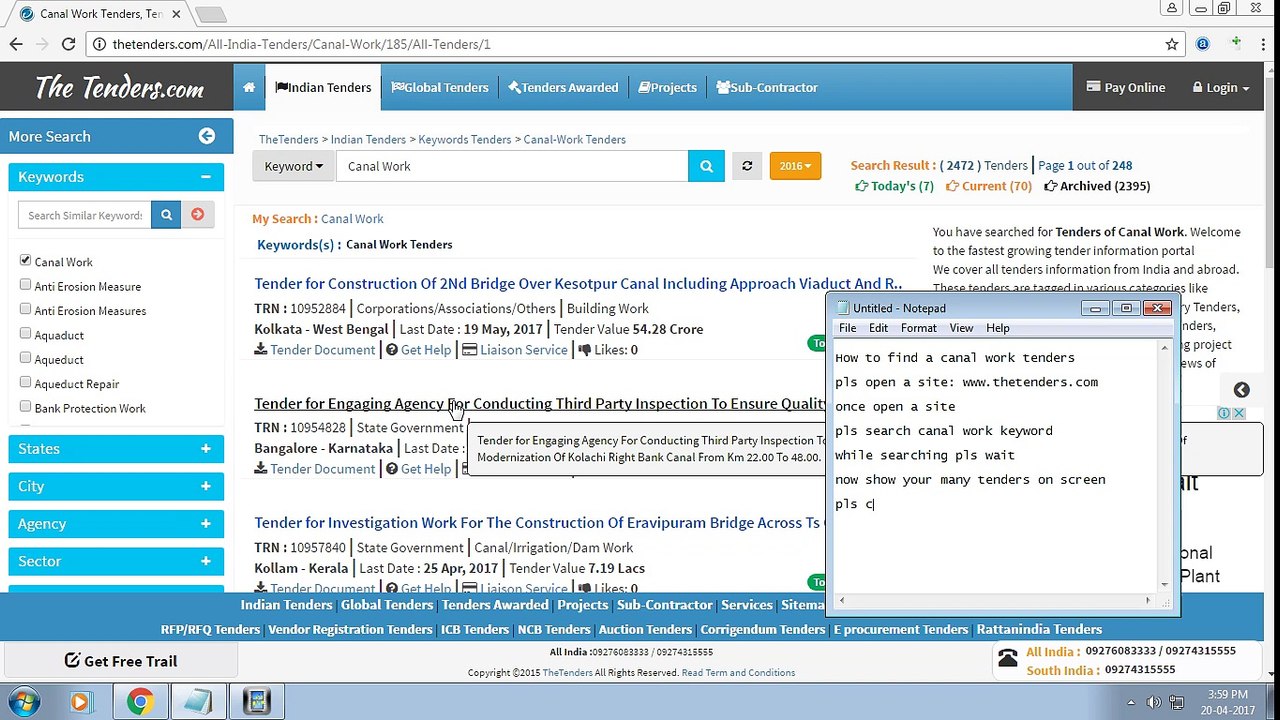The height and width of the screenshot is (720, 1280).
Task: Open Chrome from the taskbar
Action: click(140, 701)
